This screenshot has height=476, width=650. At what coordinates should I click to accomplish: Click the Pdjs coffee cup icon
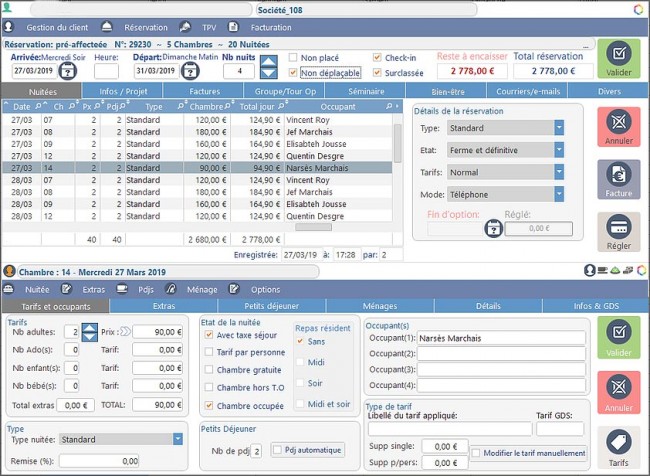click(x=121, y=289)
